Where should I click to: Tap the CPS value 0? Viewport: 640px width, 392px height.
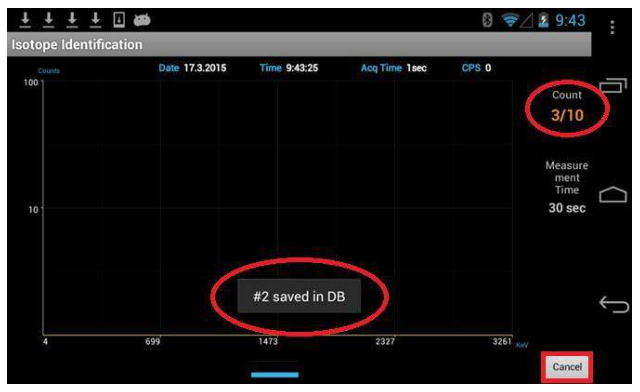pos(488,68)
